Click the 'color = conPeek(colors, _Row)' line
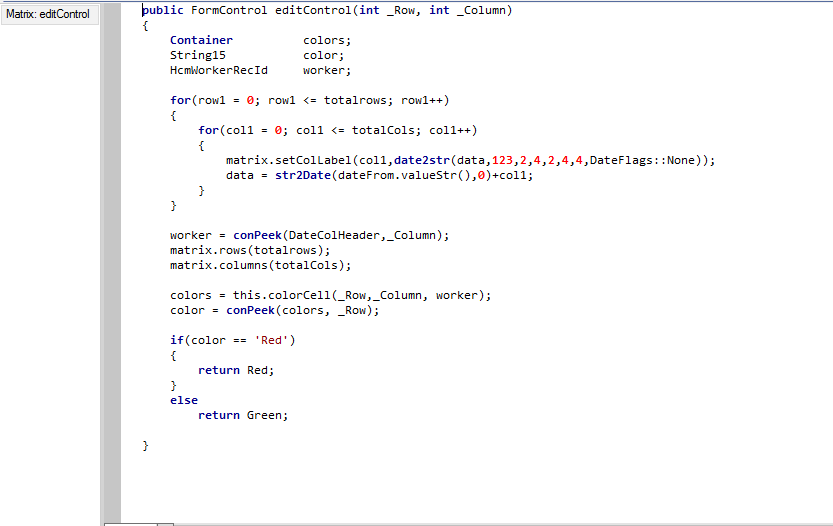Viewport: 833px width, 526px height. coord(275,310)
